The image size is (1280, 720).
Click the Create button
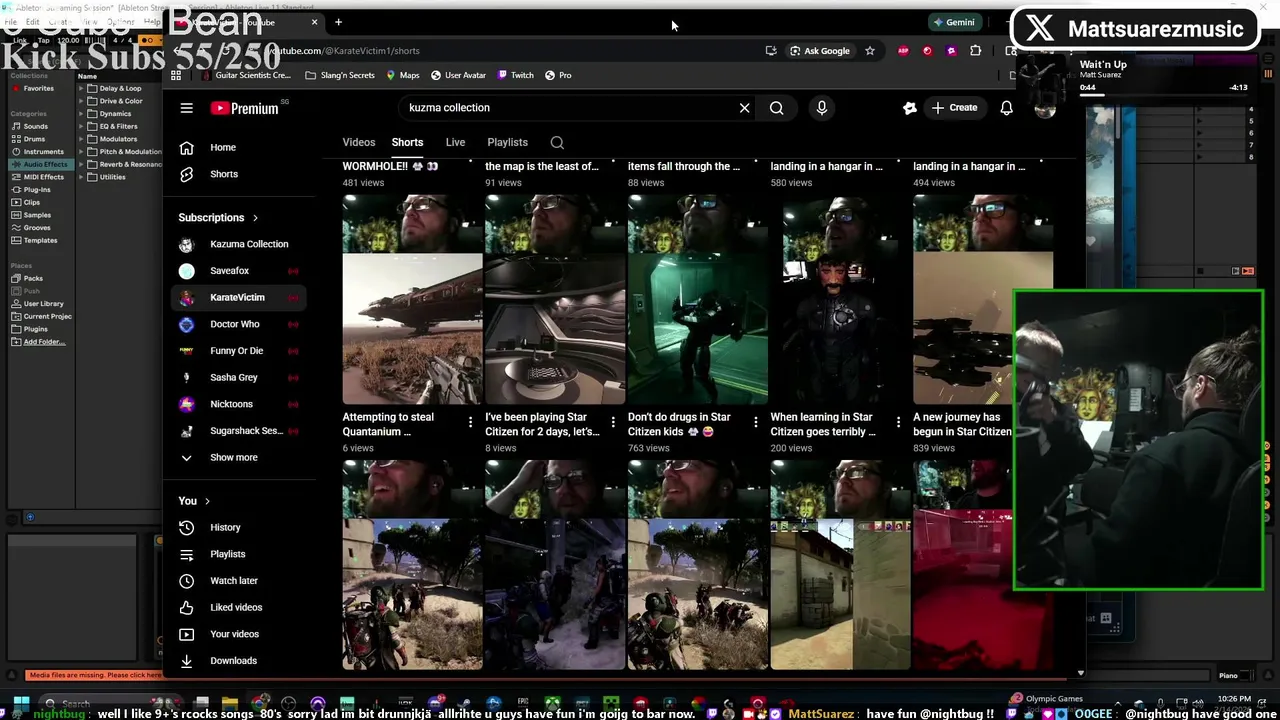[954, 108]
